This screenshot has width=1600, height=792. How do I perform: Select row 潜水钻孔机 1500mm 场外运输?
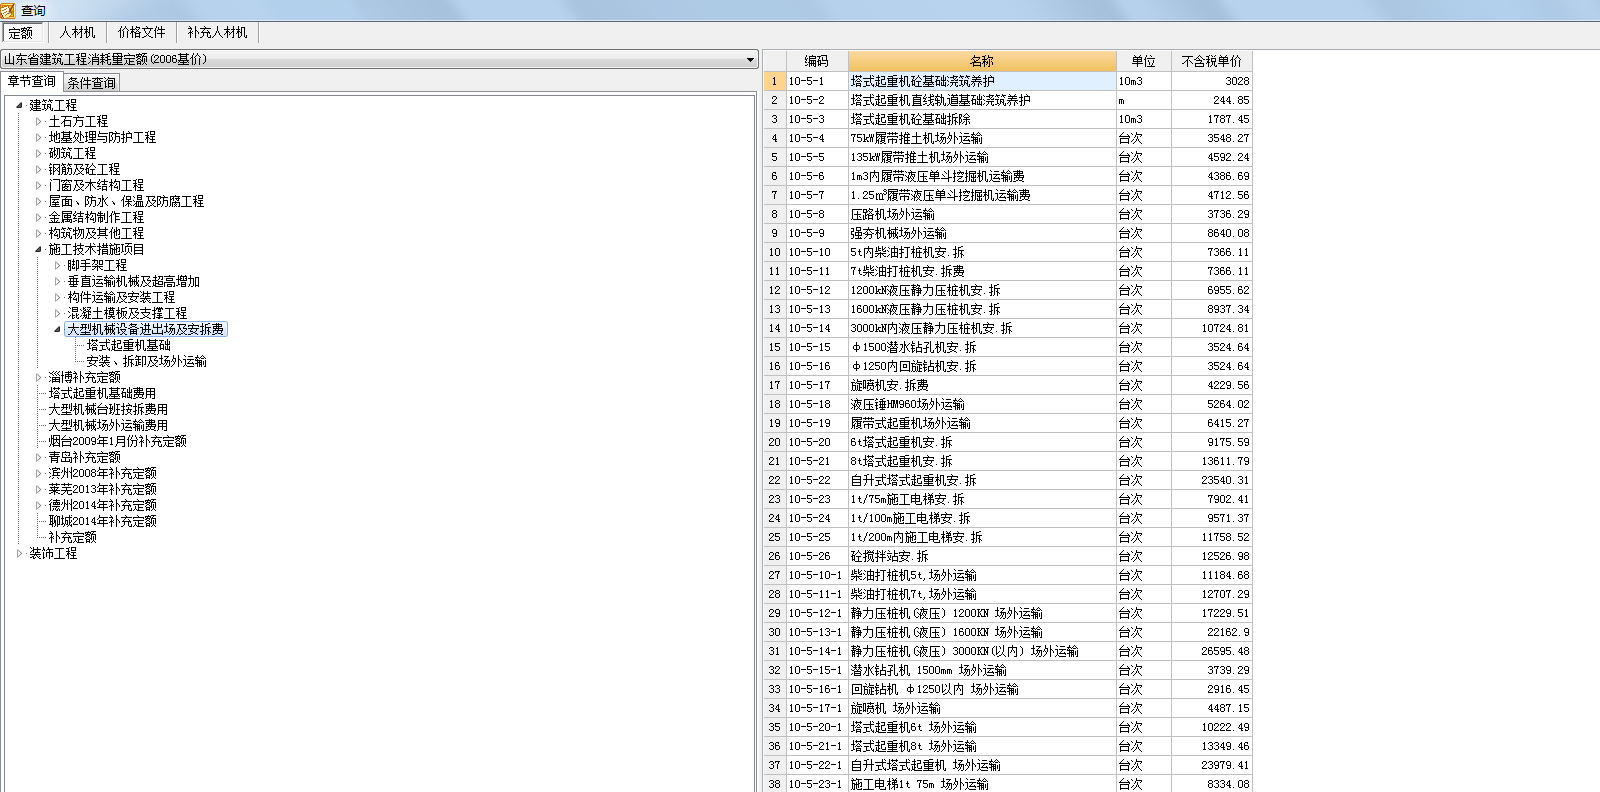tap(1008, 670)
